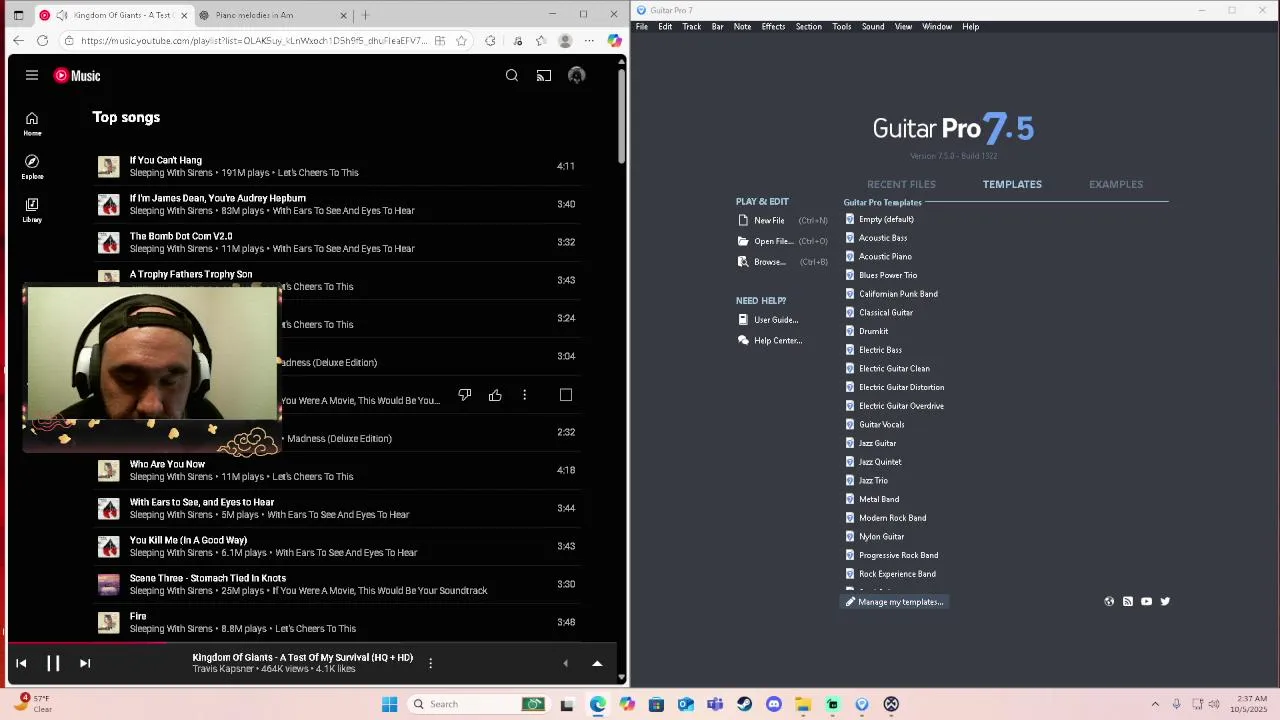Play The Bomb Dot Com V2.0
This screenshot has height=720, width=1280.
(x=180, y=236)
